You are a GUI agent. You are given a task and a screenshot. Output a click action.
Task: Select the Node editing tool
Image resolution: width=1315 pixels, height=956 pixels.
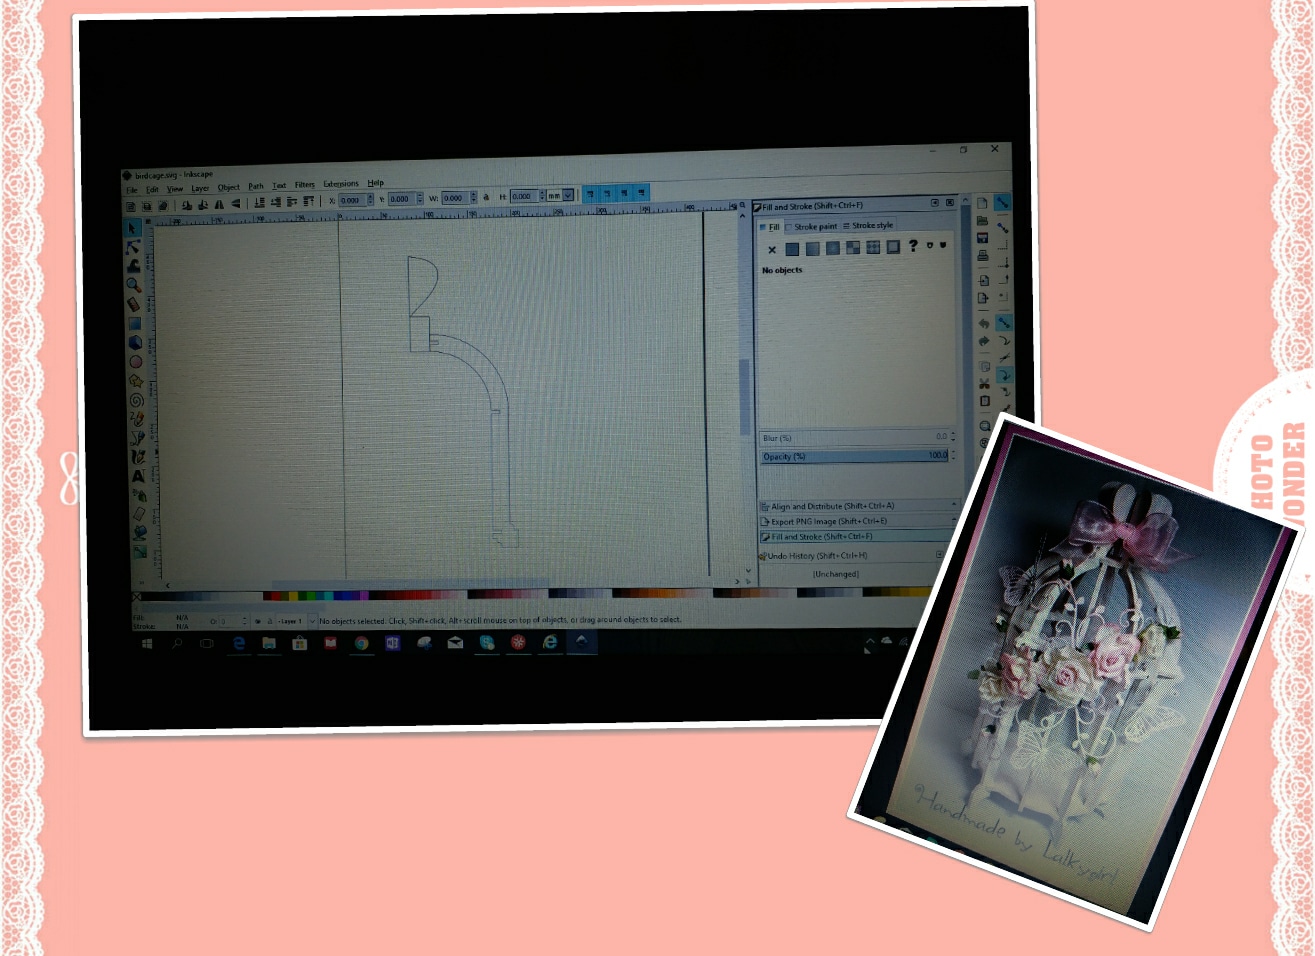pos(132,247)
